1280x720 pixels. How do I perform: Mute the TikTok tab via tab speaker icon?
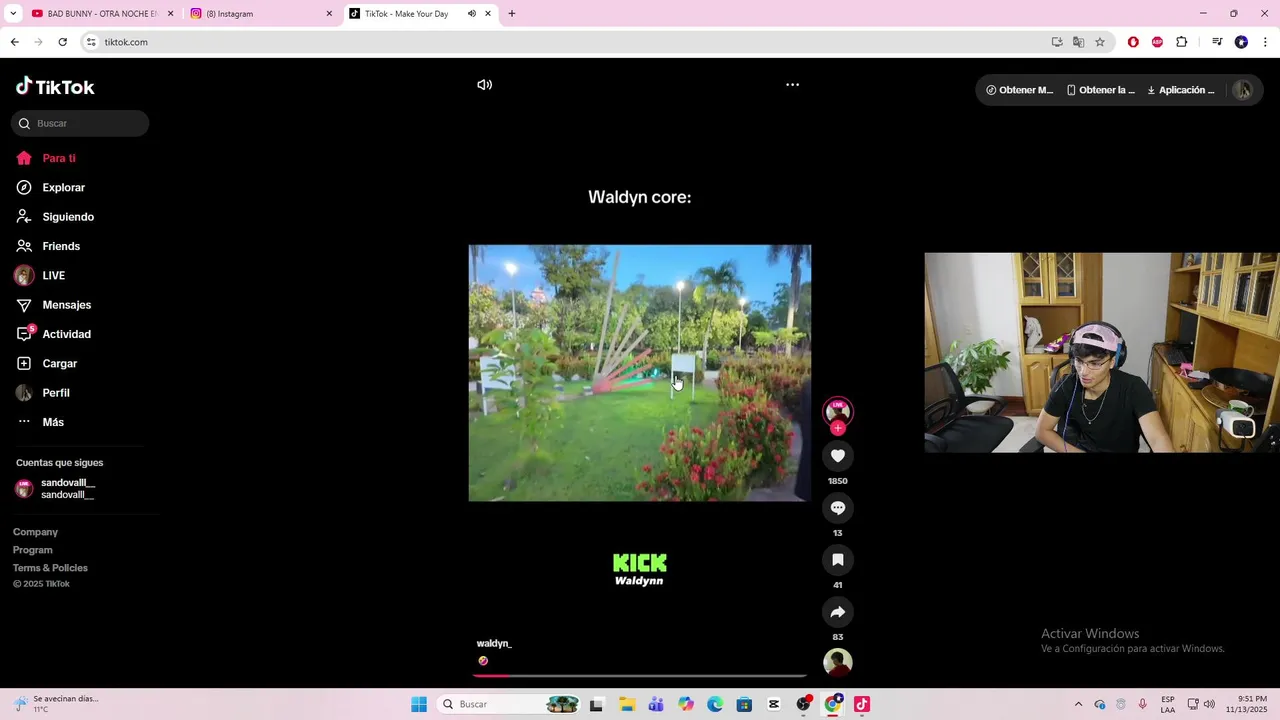tap(471, 14)
